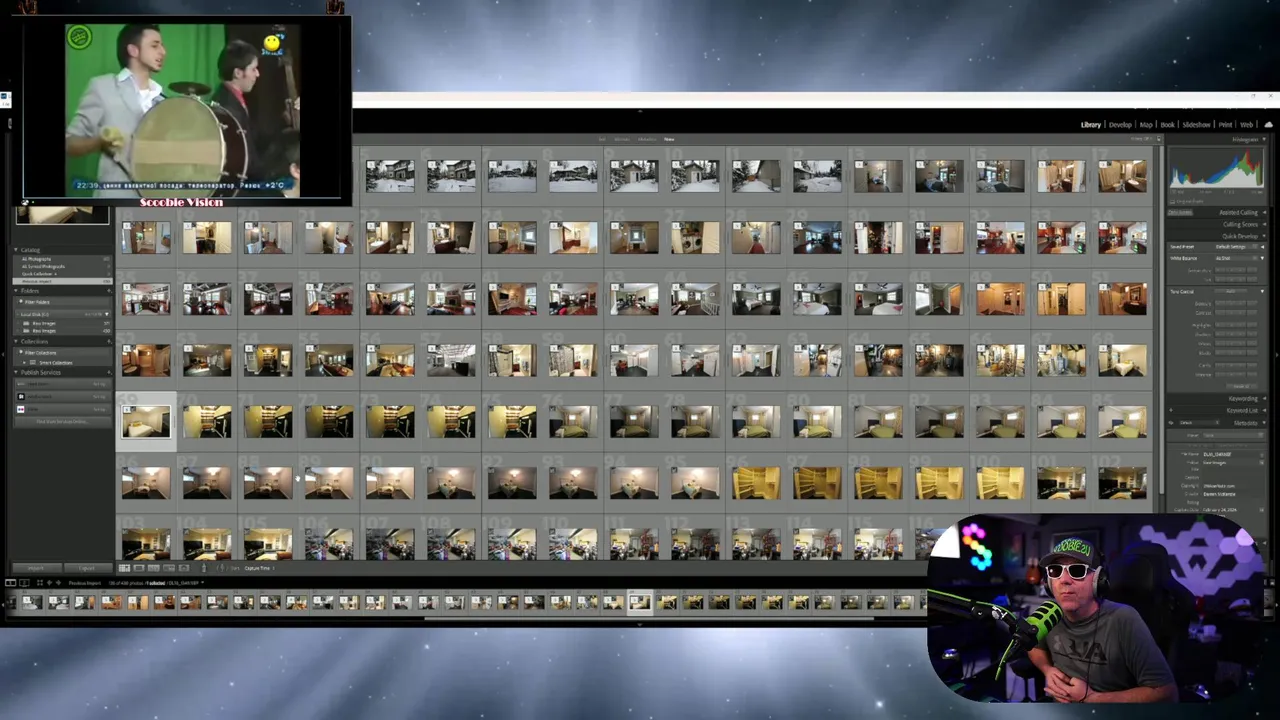The height and width of the screenshot is (720, 1280).
Task: Select the highlighted thumbnail in the filmstrip
Action: point(640,602)
